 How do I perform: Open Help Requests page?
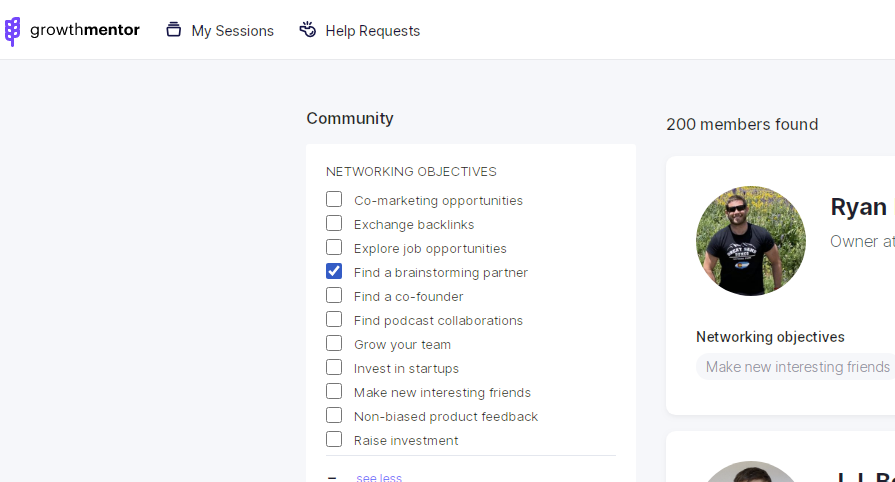tap(372, 31)
